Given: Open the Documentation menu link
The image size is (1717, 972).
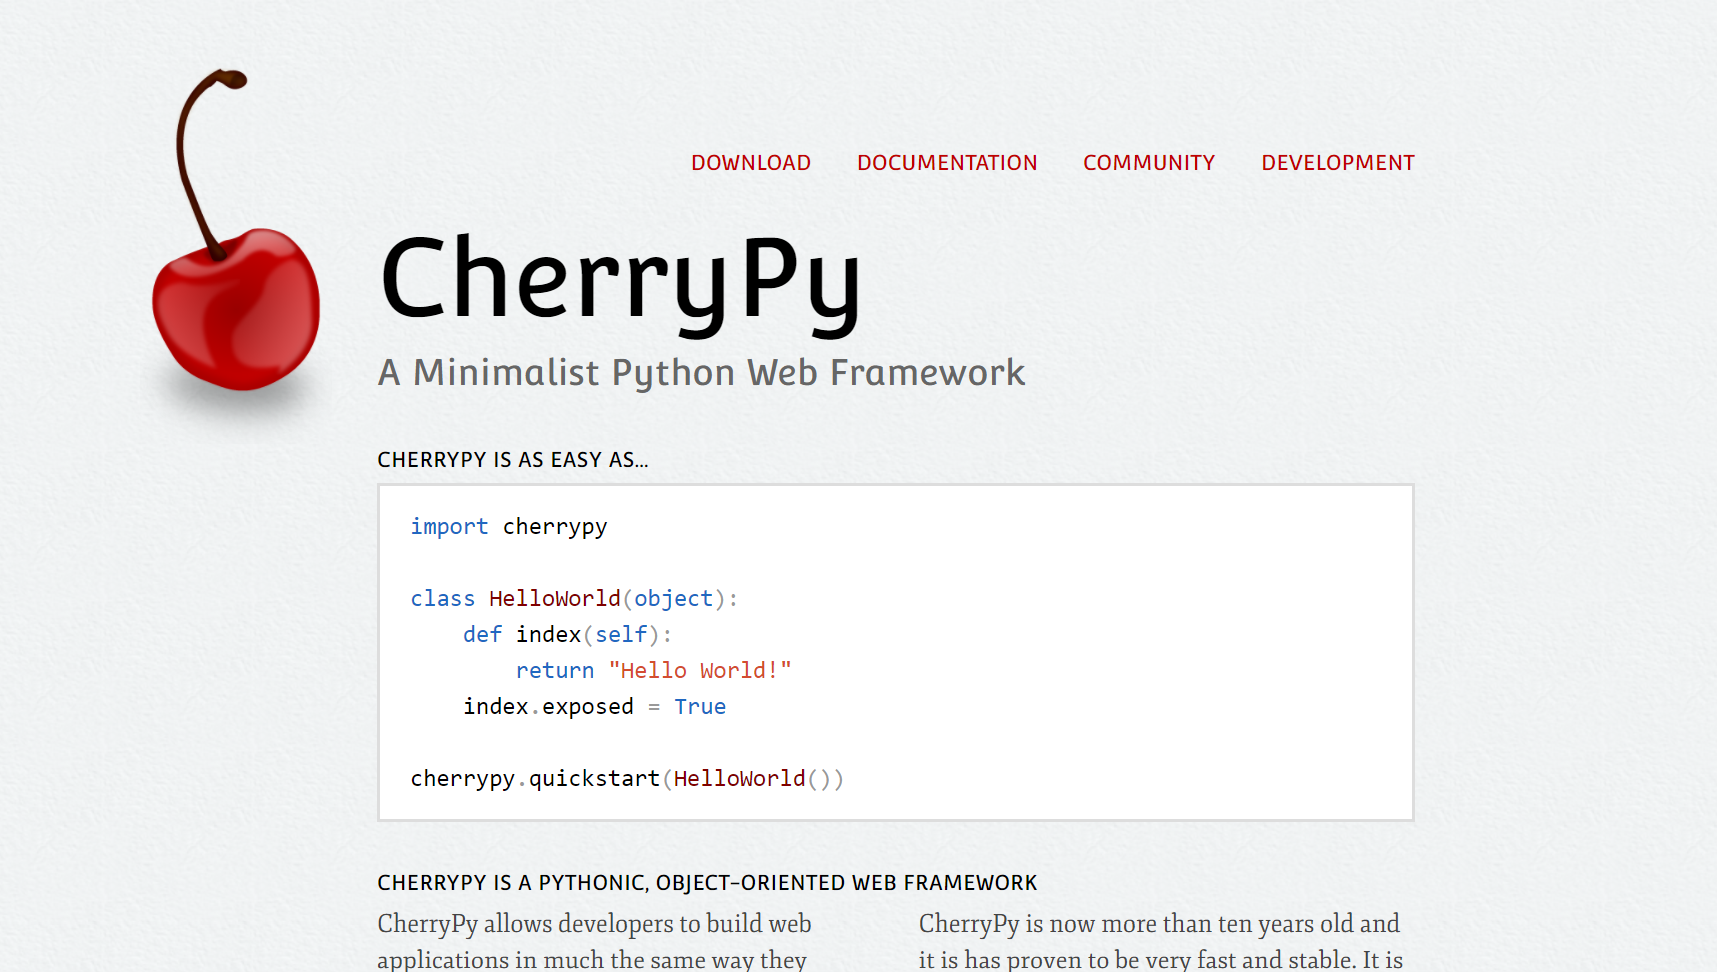Looking at the screenshot, I should coord(947,163).
